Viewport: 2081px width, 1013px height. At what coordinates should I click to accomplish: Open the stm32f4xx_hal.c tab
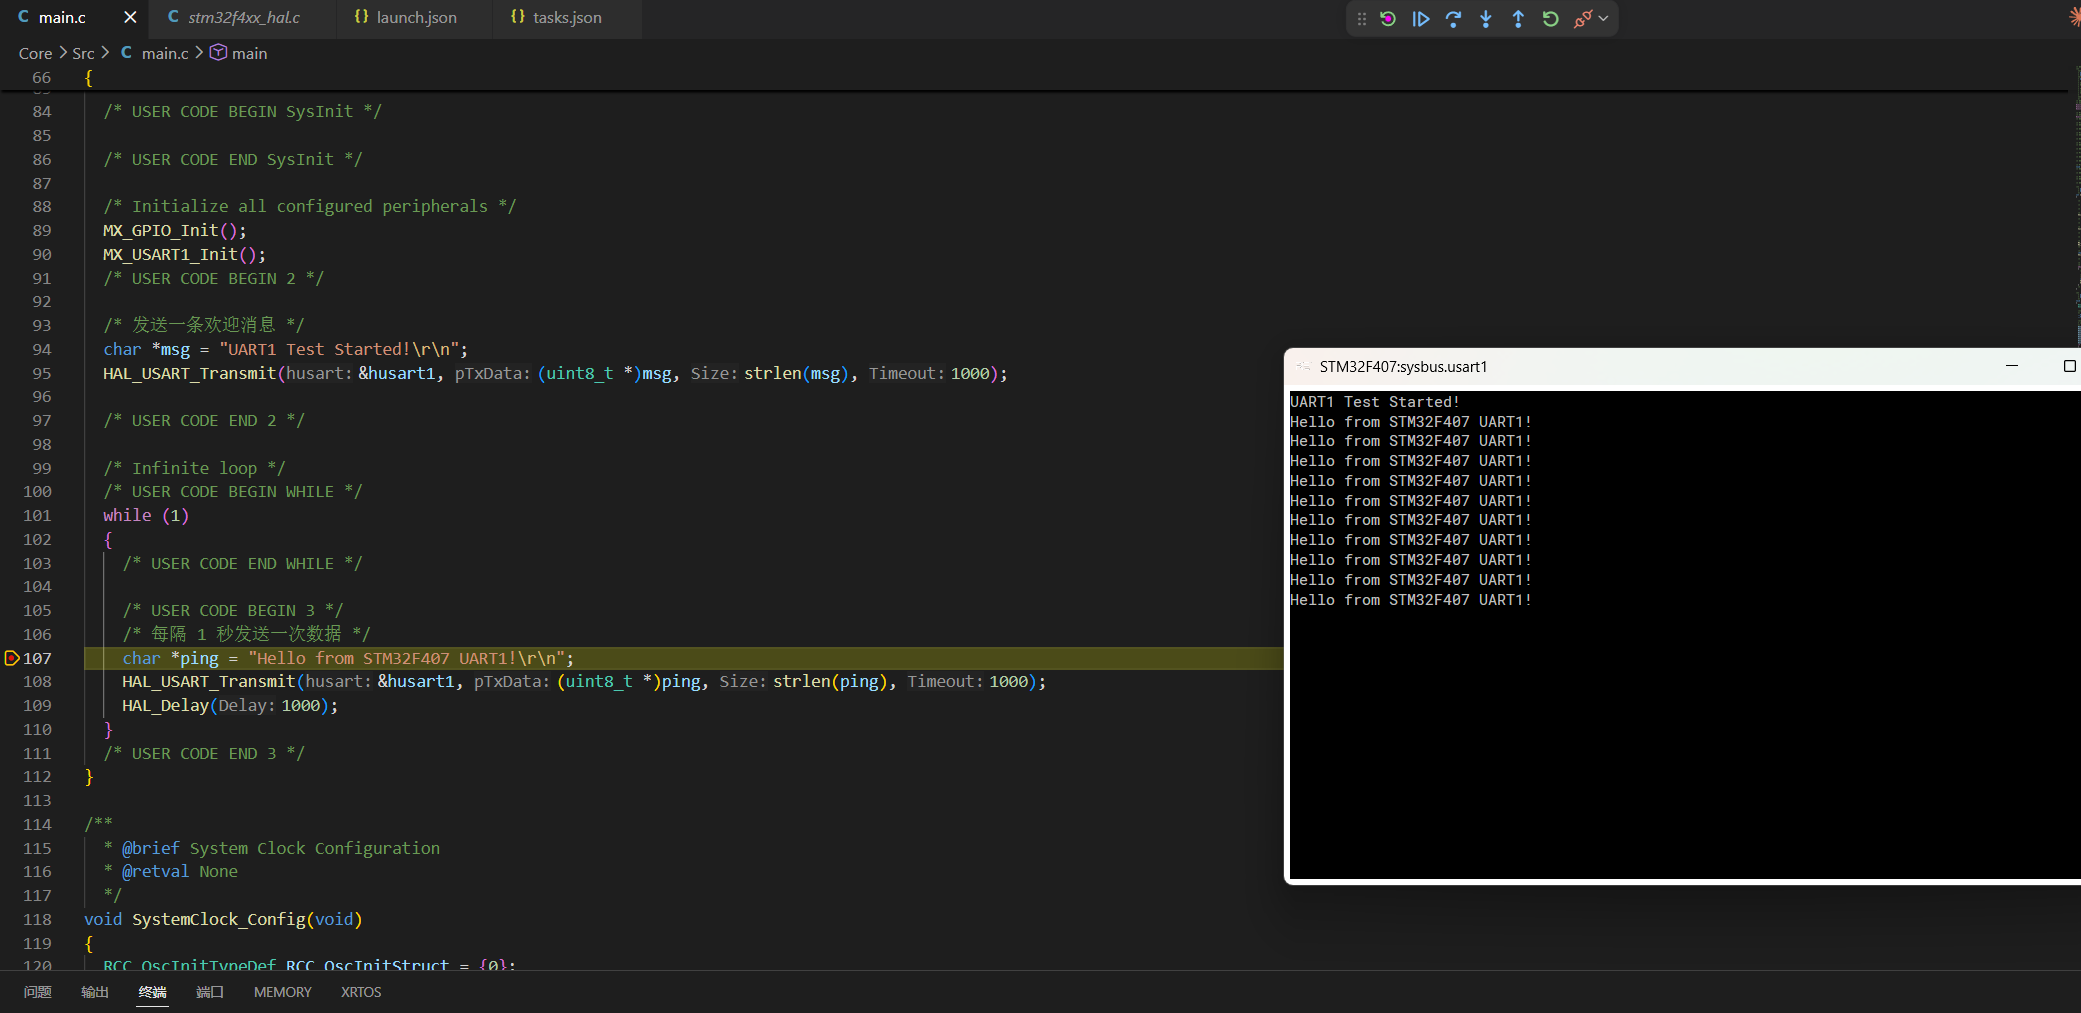(243, 18)
